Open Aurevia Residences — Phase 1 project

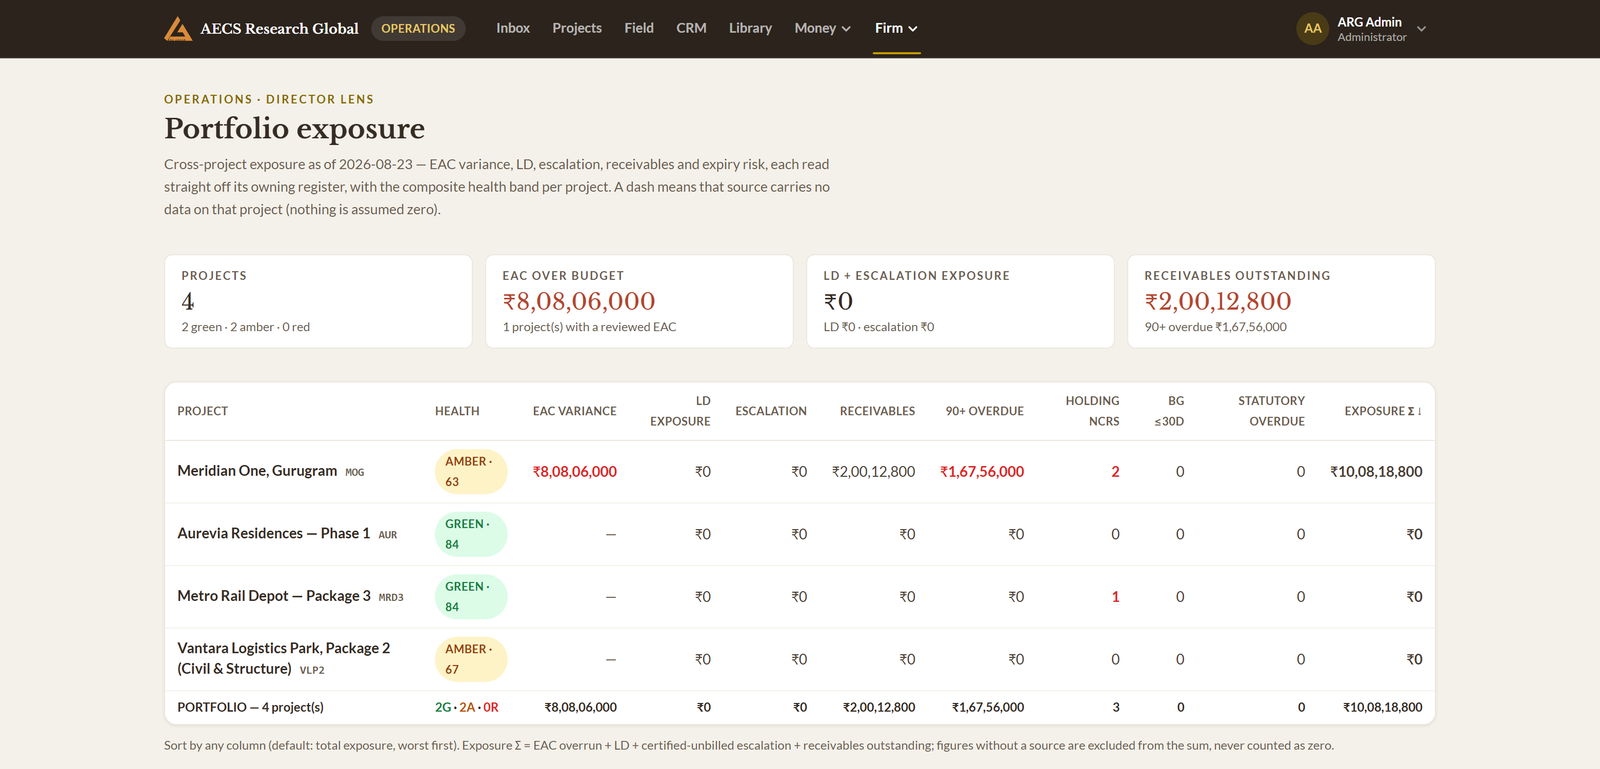pyautogui.click(x=274, y=534)
